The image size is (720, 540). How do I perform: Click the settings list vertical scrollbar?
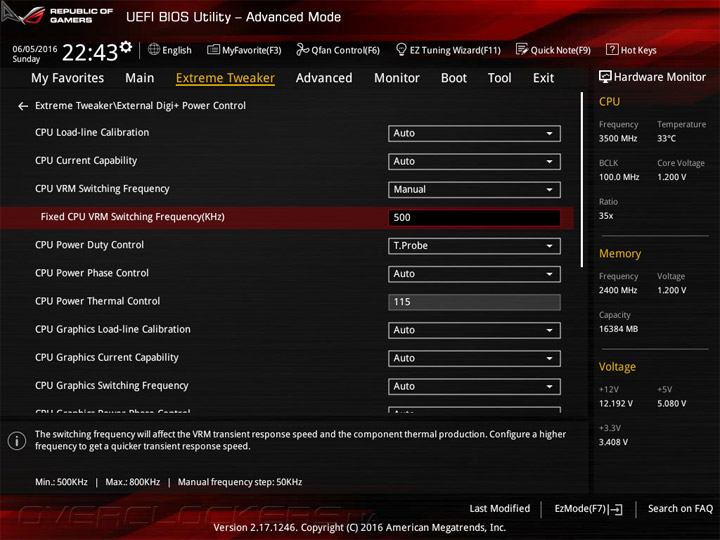582,179
